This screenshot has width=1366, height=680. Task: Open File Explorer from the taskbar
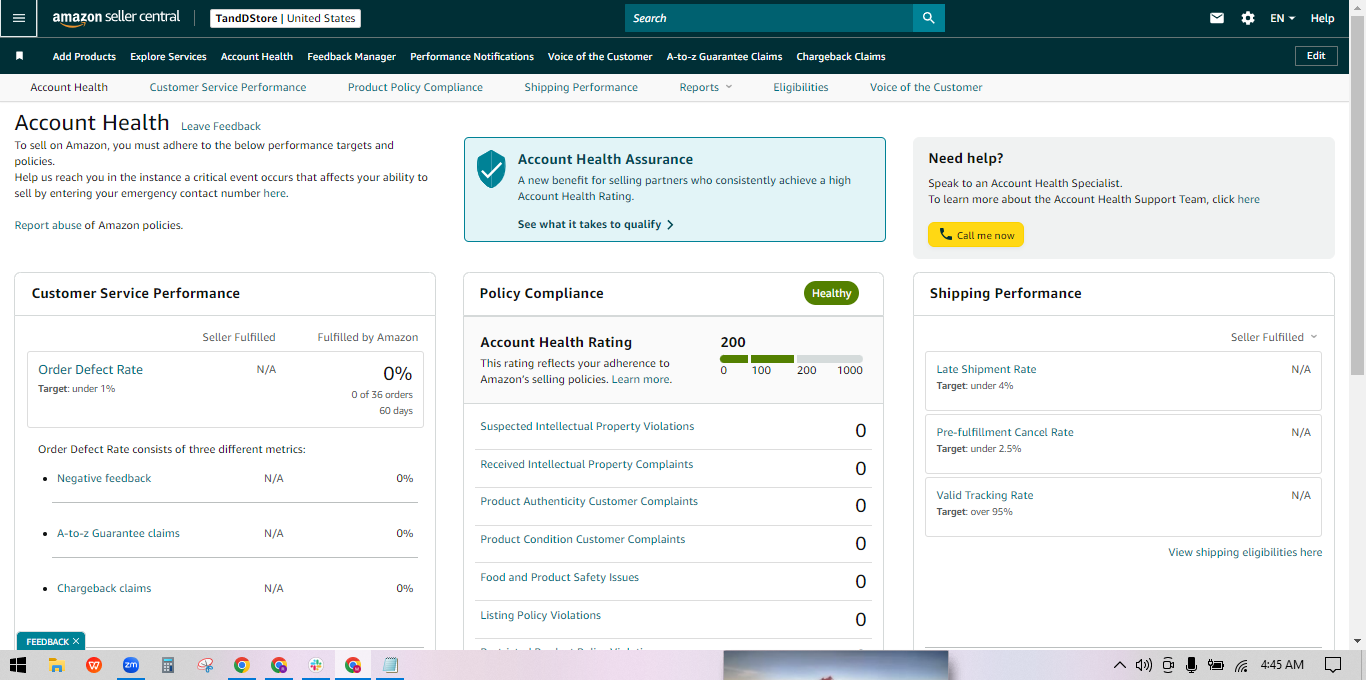click(x=57, y=665)
